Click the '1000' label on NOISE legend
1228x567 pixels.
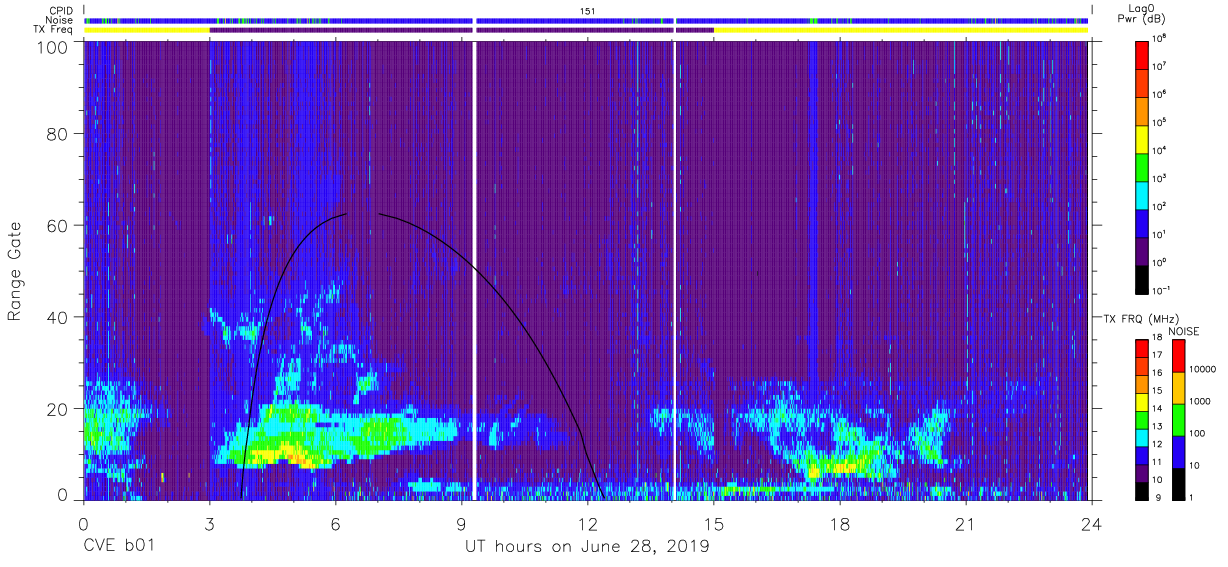tap(1202, 401)
